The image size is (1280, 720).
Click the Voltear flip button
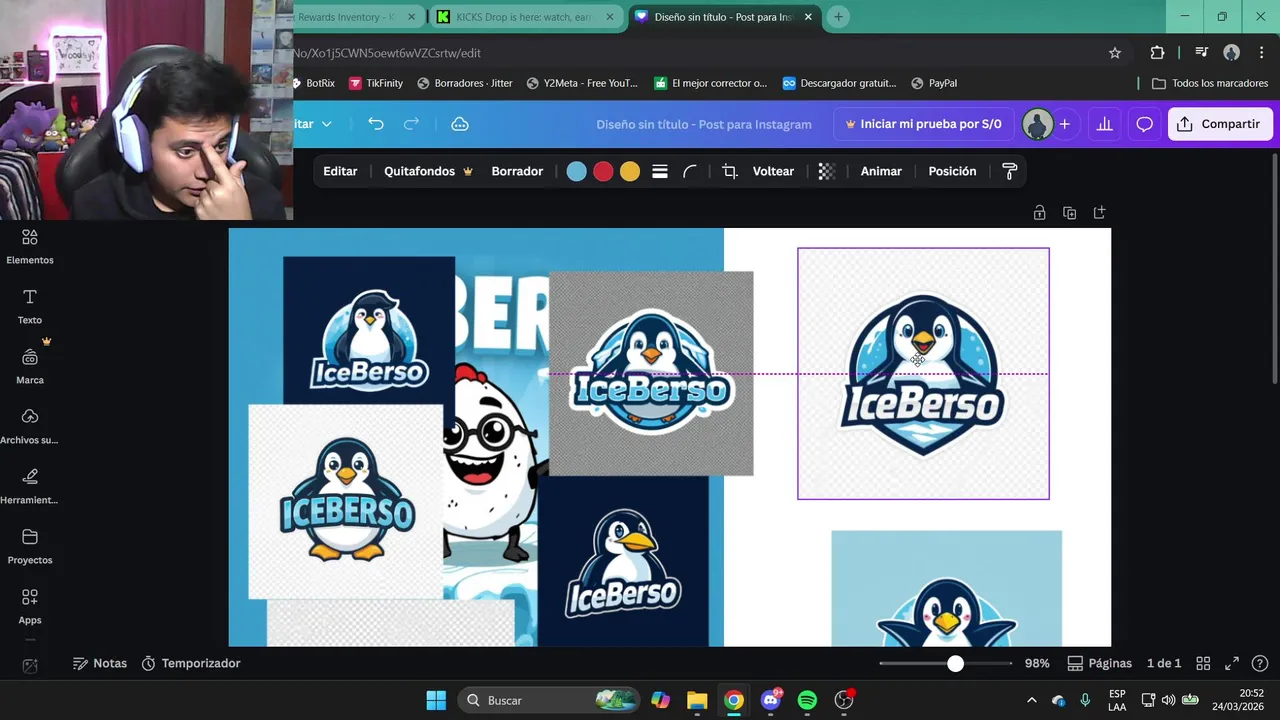click(x=773, y=172)
